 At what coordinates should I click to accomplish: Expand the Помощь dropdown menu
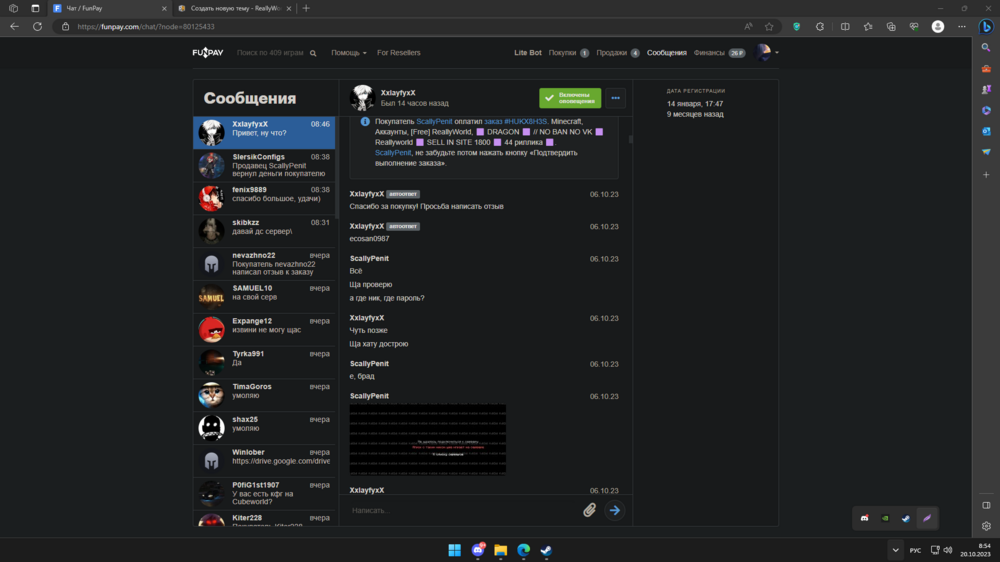pos(348,53)
